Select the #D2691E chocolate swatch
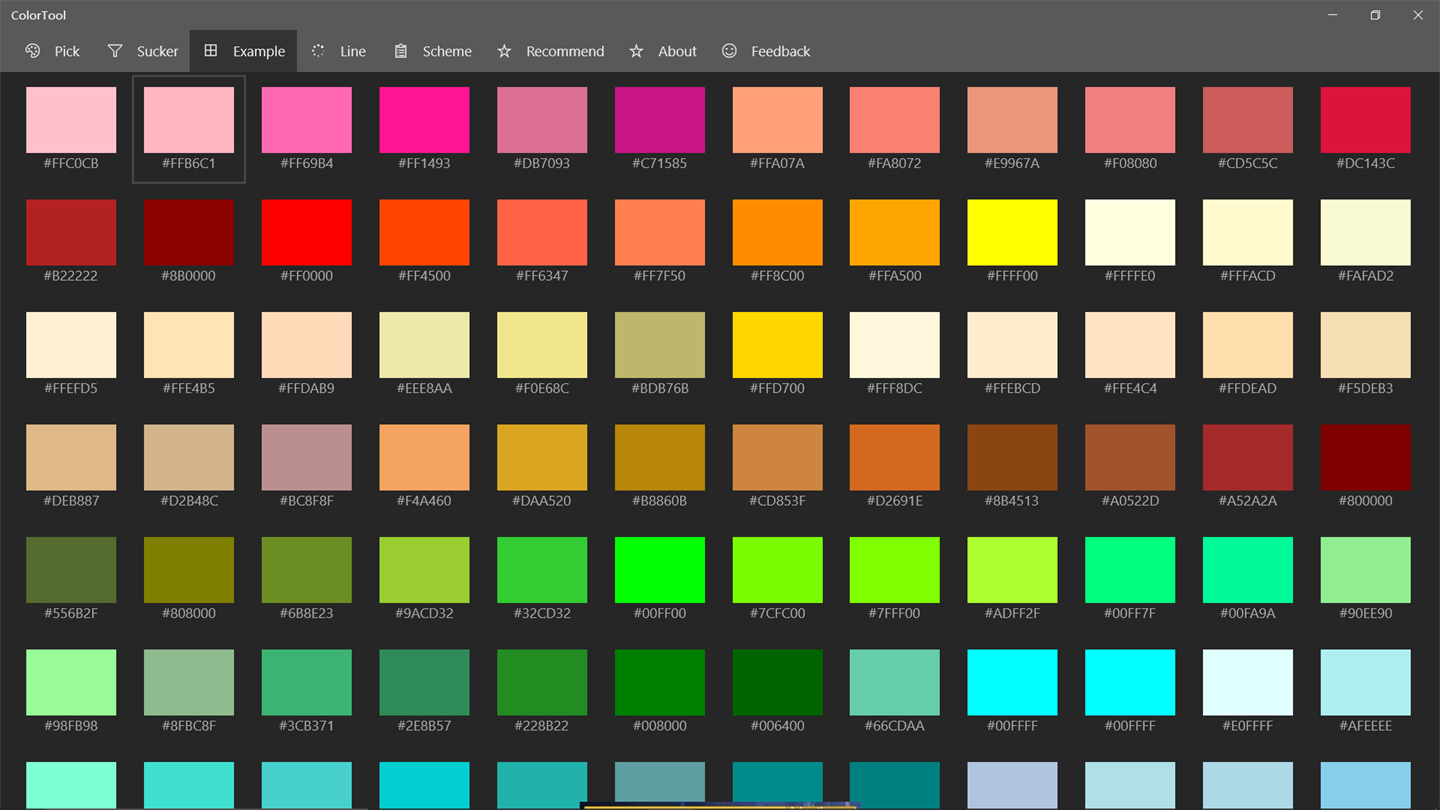This screenshot has height=810, width=1440. (895, 457)
